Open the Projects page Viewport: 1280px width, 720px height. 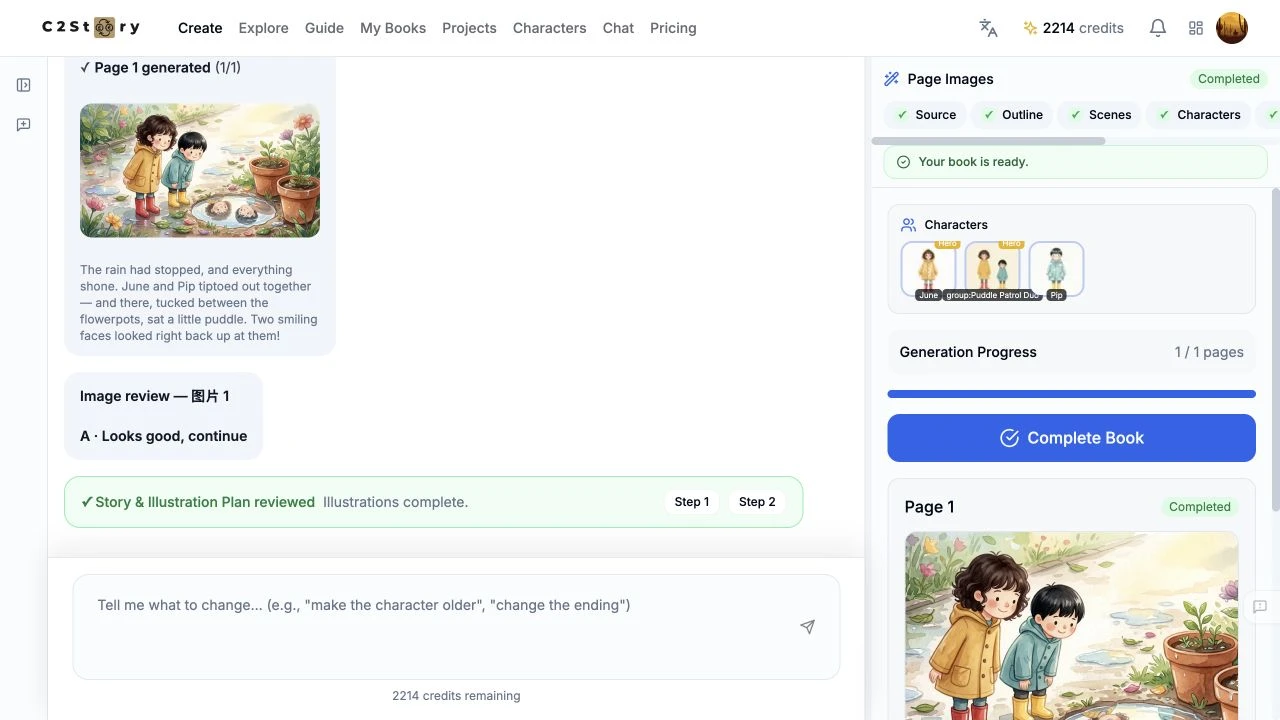[x=469, y=28]
